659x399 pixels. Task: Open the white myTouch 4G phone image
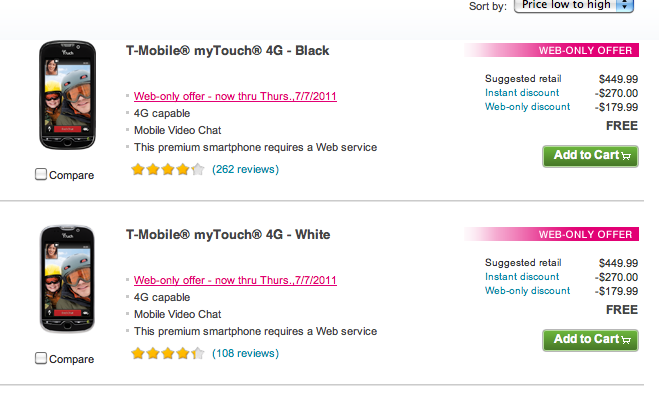click(67, 279)
